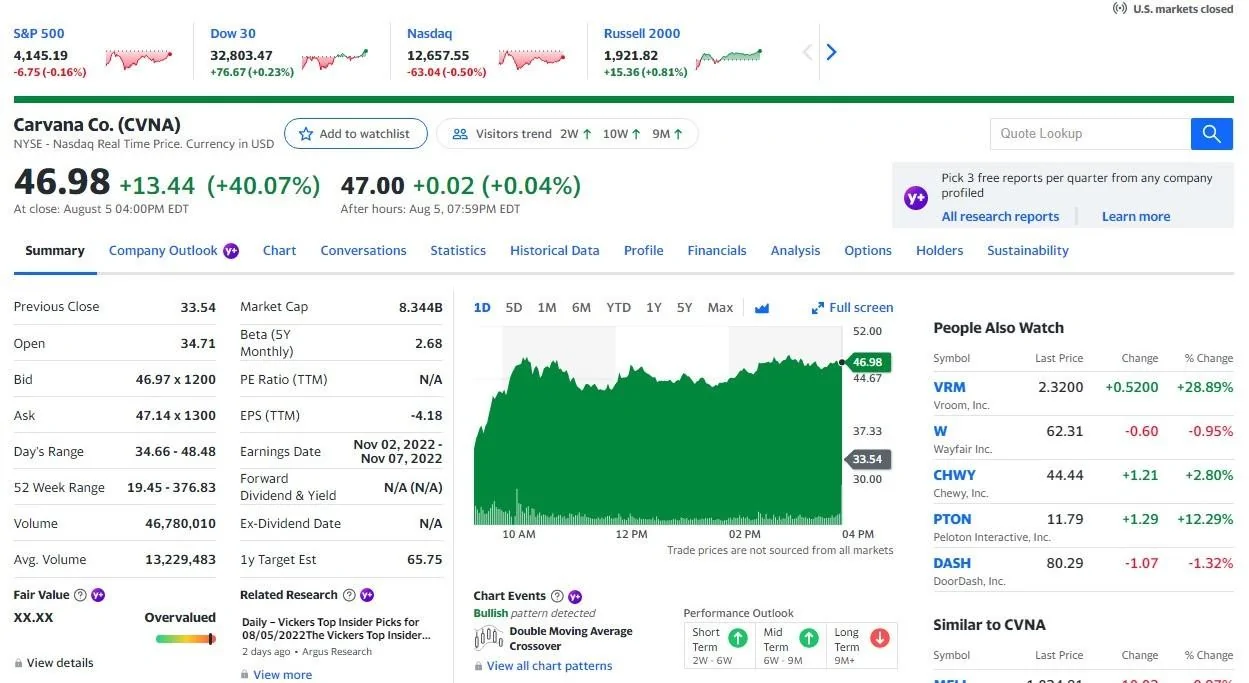1249x683 pixels.
Task: Click the visitors trend people icon
Action: [x=460, y=134]
